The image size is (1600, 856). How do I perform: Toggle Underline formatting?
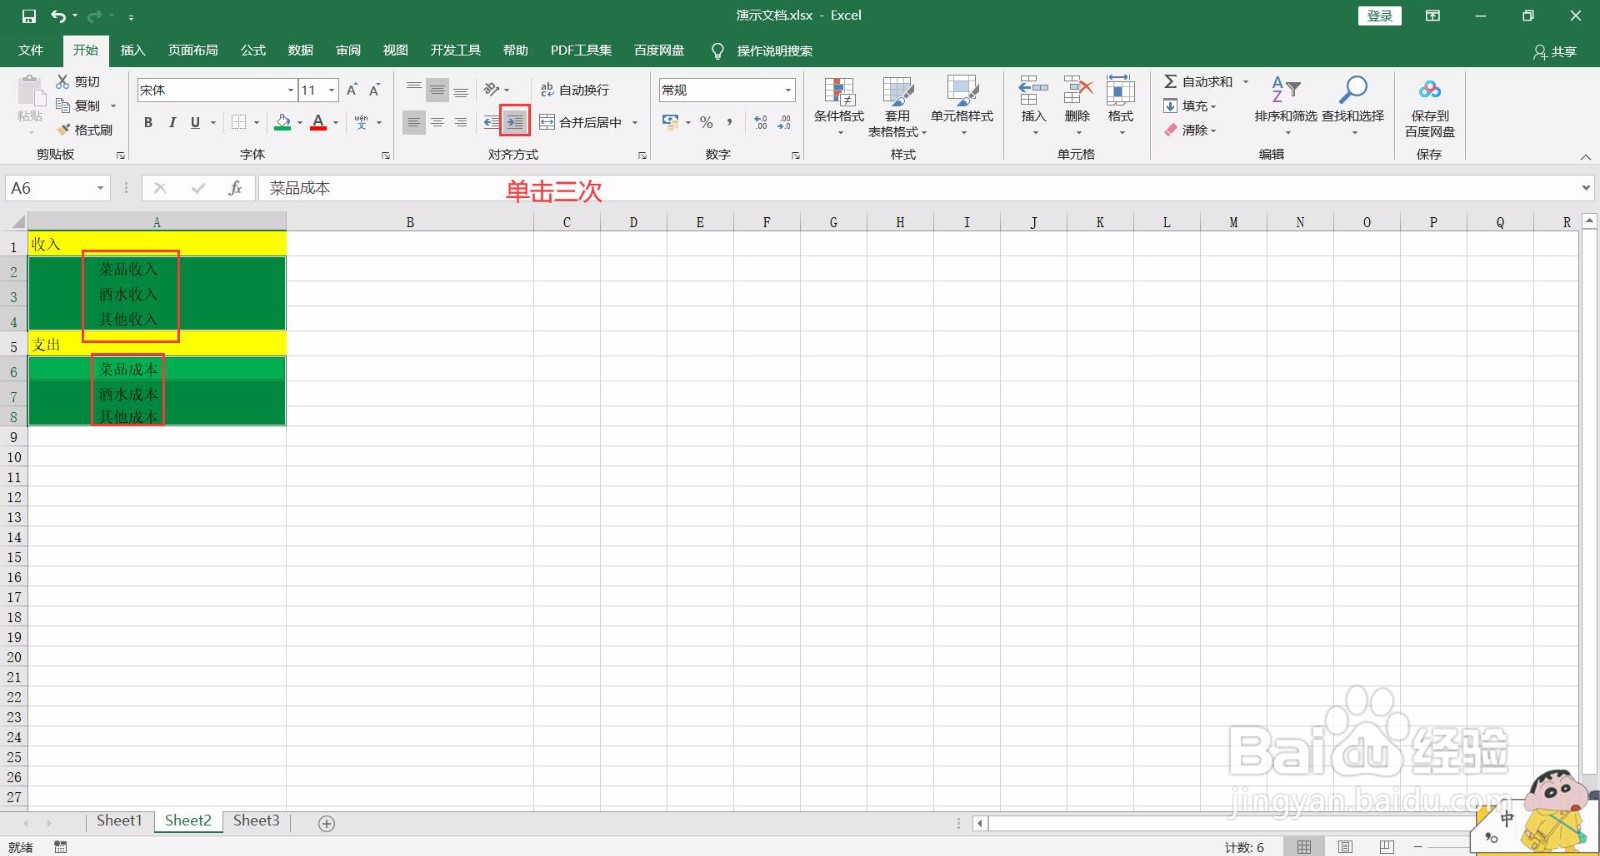tap(195, 122)
